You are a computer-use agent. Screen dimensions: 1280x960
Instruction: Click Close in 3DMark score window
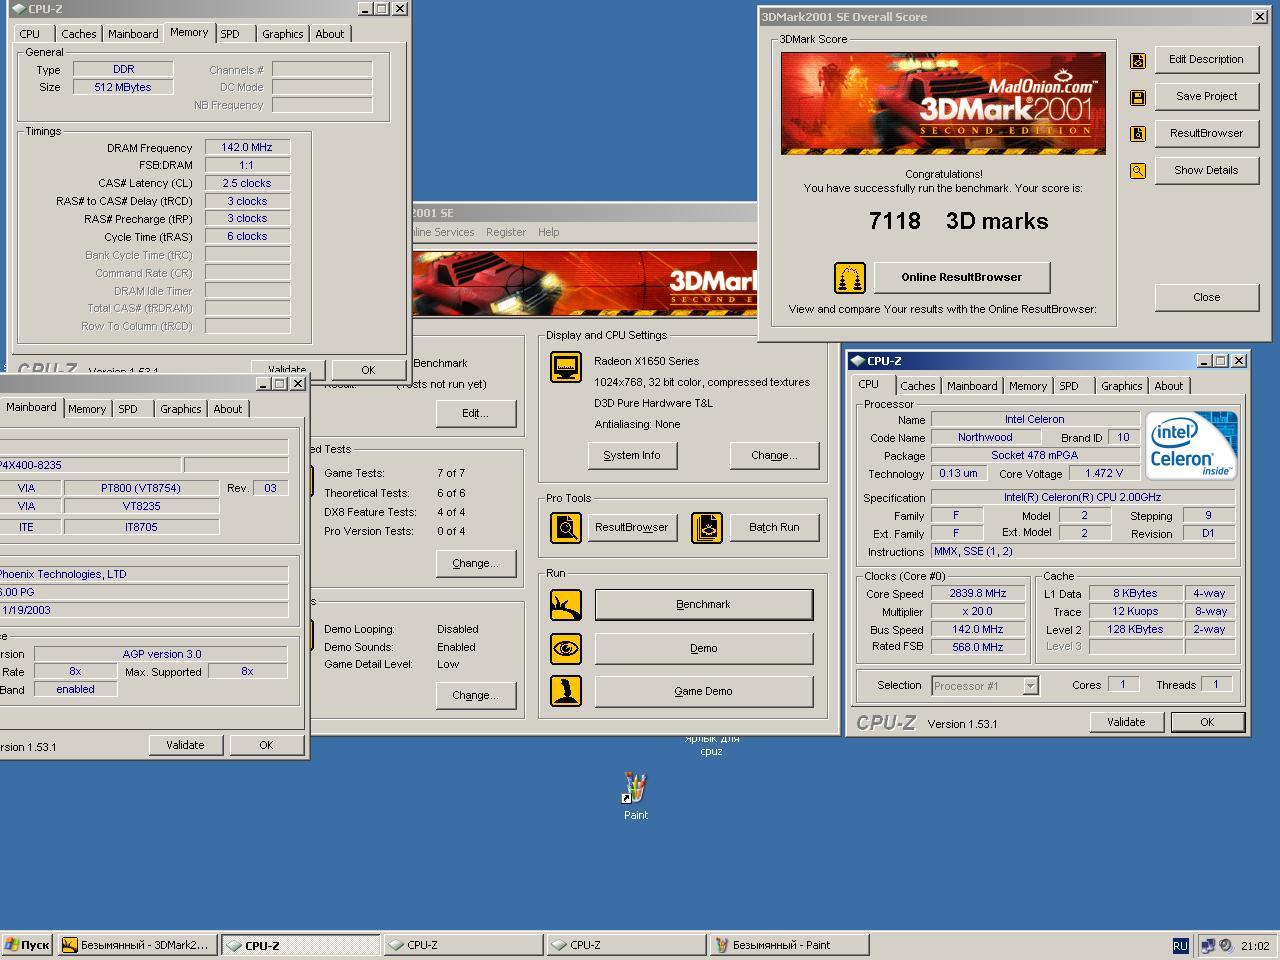tap(1206, 297)
